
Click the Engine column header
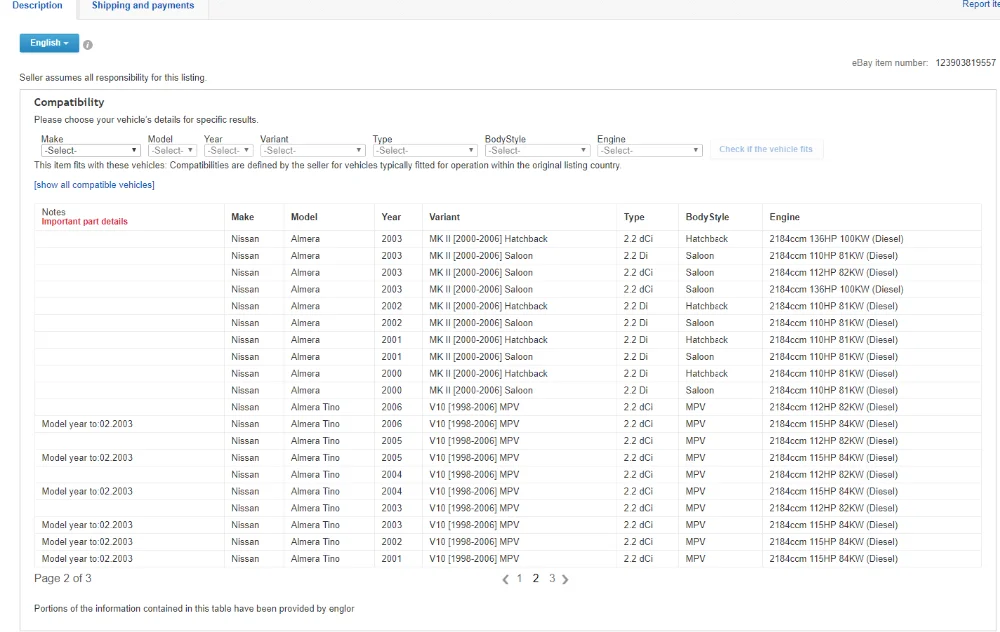pyautogui.click(x=784, y=217)
